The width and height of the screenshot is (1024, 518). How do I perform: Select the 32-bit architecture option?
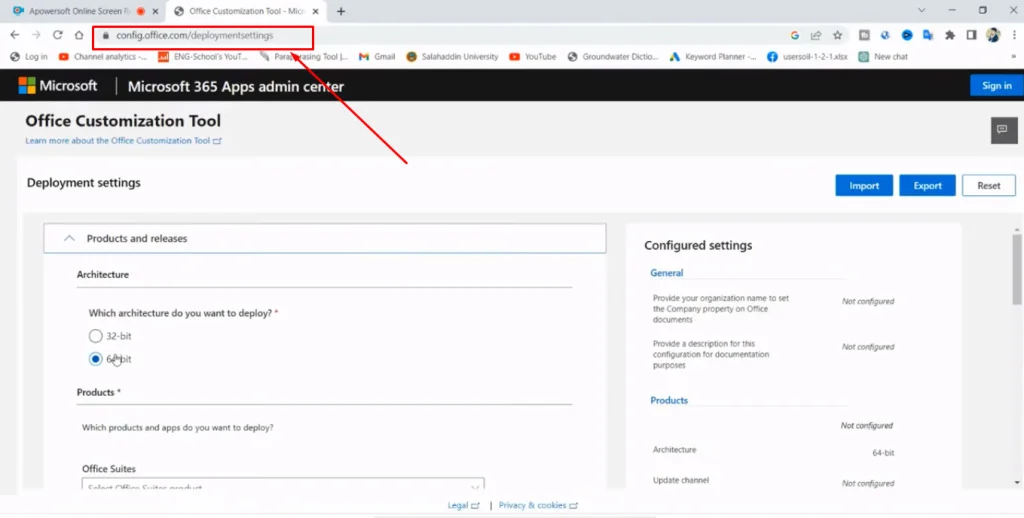click(96, 336)
